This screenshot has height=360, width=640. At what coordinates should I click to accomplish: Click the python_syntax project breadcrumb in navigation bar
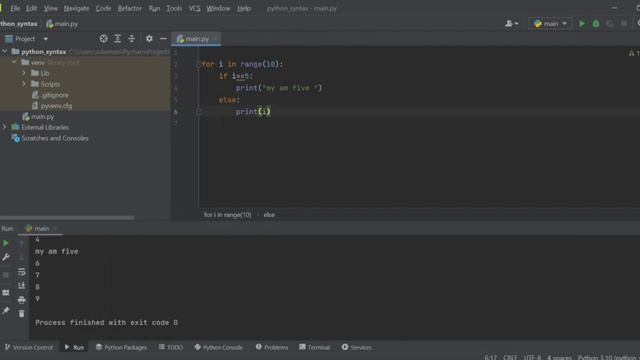point(19,24)
